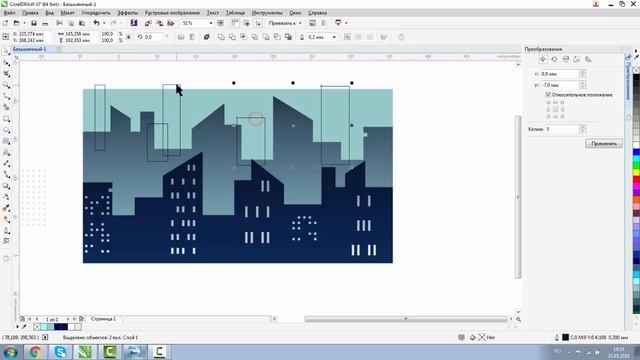640x360 pixels.
Task: Click the Intersect shaping icon
Action: pos(243,37)
